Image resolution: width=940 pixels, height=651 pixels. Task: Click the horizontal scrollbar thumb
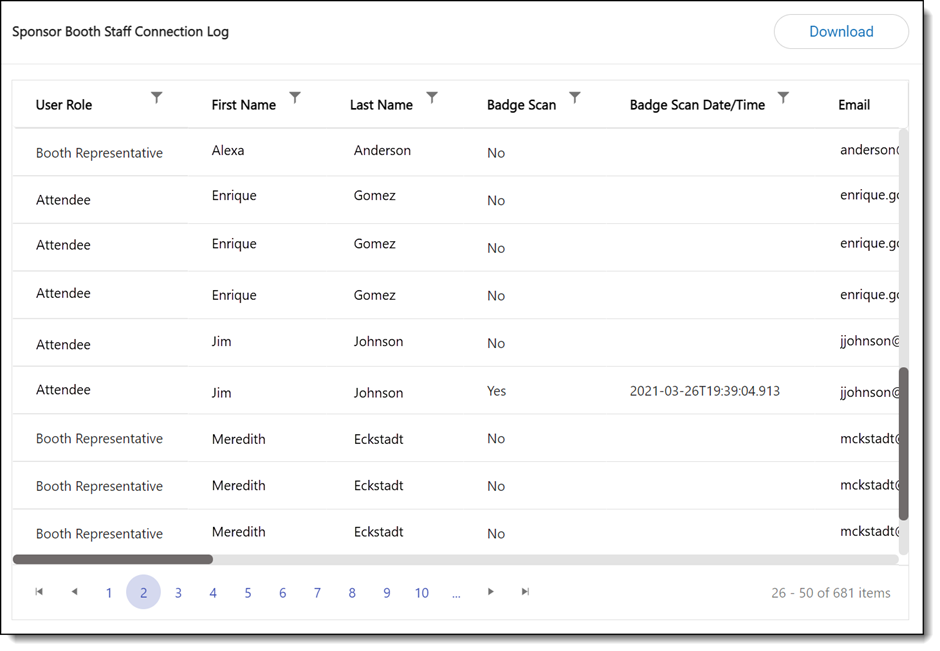pyautogui.click(x=113, y=560)
